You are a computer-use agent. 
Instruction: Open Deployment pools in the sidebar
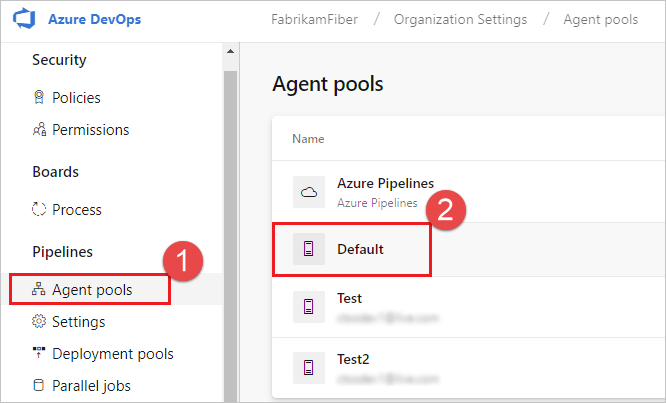[x=112, y=354]
